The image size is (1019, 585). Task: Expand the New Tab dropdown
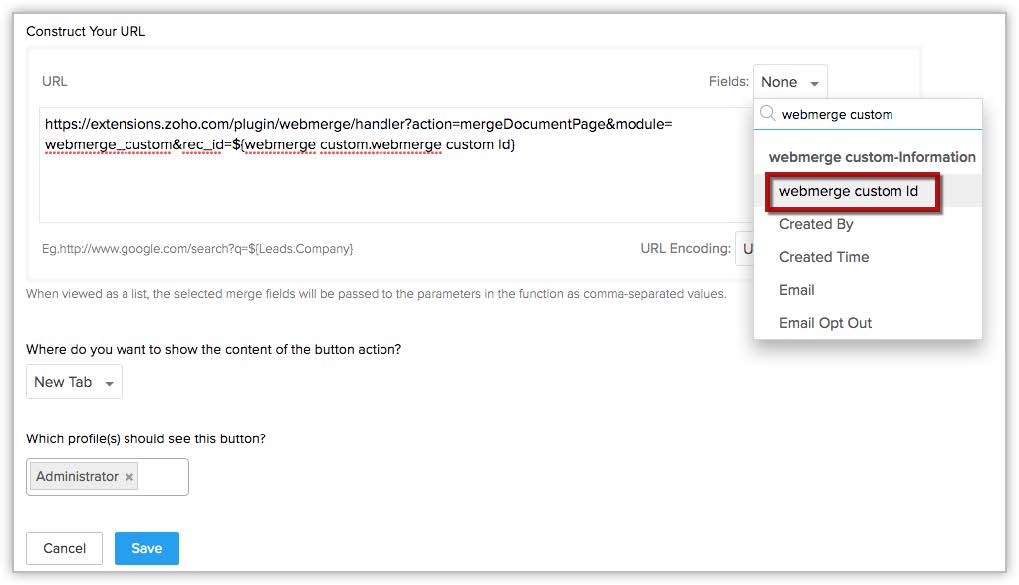74,382
